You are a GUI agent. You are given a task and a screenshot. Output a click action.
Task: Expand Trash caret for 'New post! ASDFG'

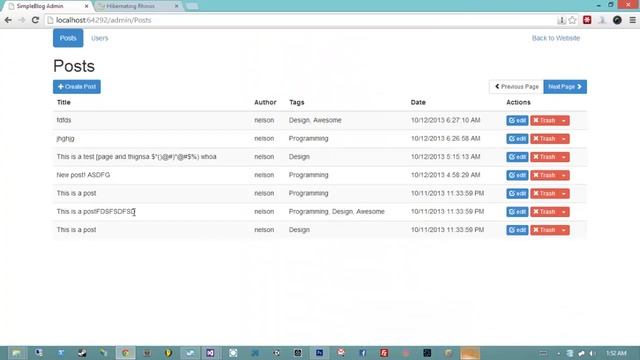(564, 175)
